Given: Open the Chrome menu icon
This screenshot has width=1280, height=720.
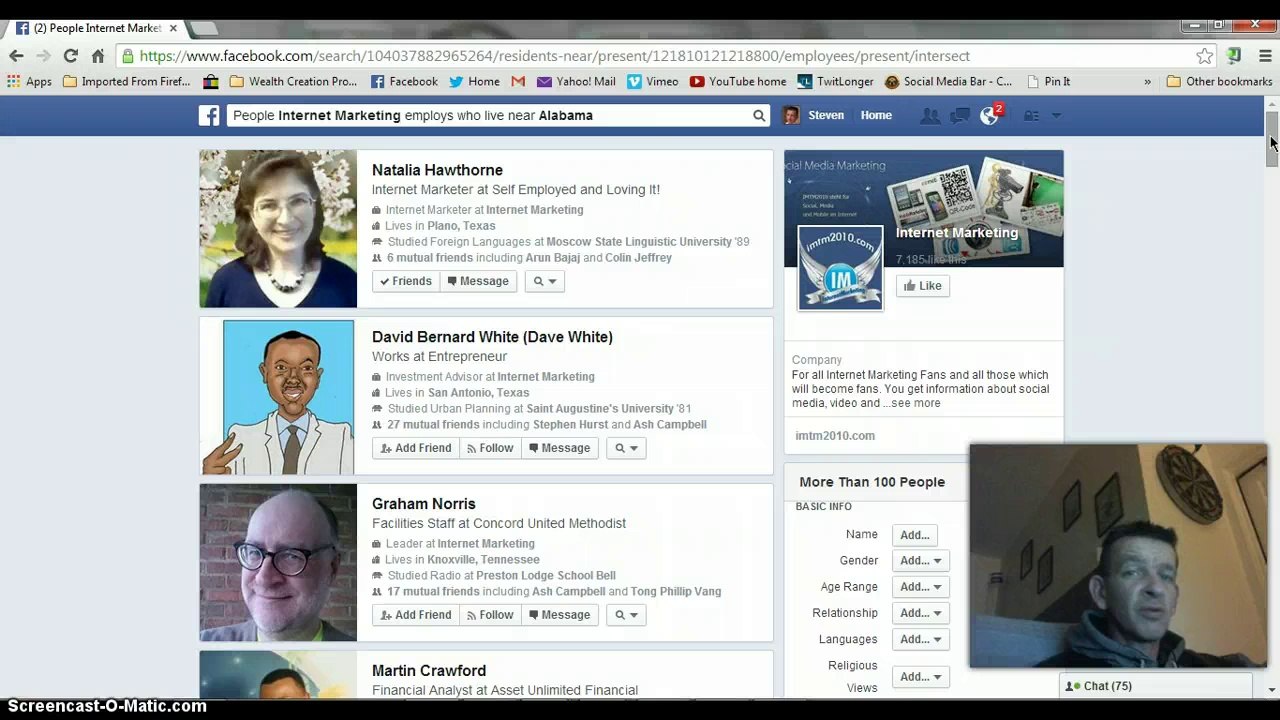Looking at the screenshot, I should pyautogui.click(x=1265, y=56).
